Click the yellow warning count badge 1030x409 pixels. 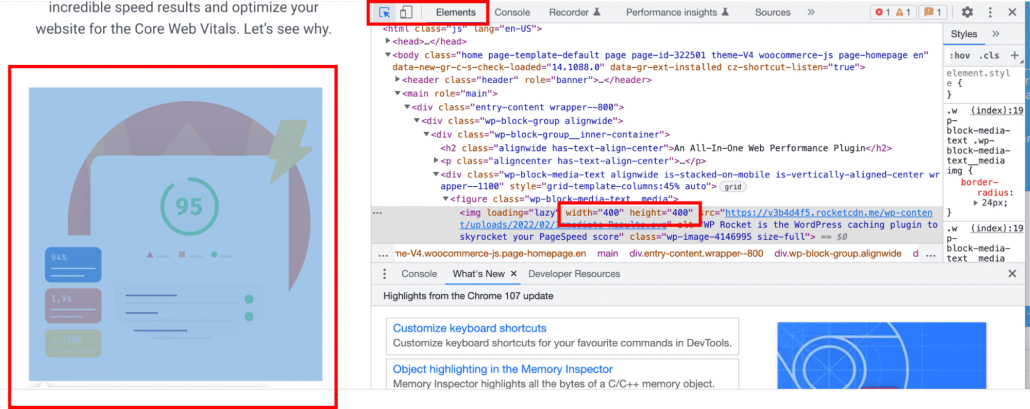pyautogui.click(x=903, y=12)
